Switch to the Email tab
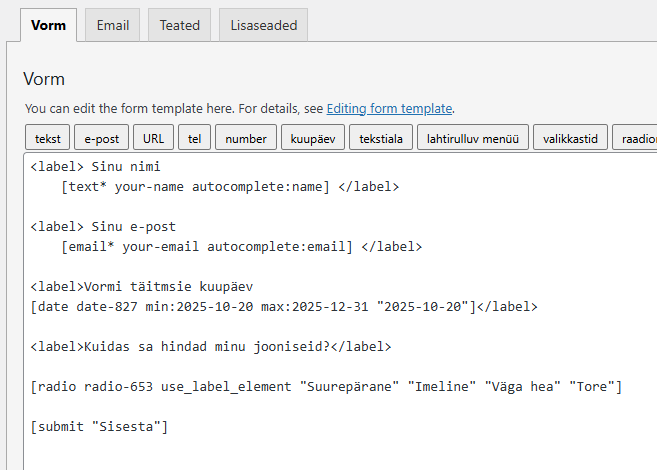The image size is (657, 470). [112, 25]
